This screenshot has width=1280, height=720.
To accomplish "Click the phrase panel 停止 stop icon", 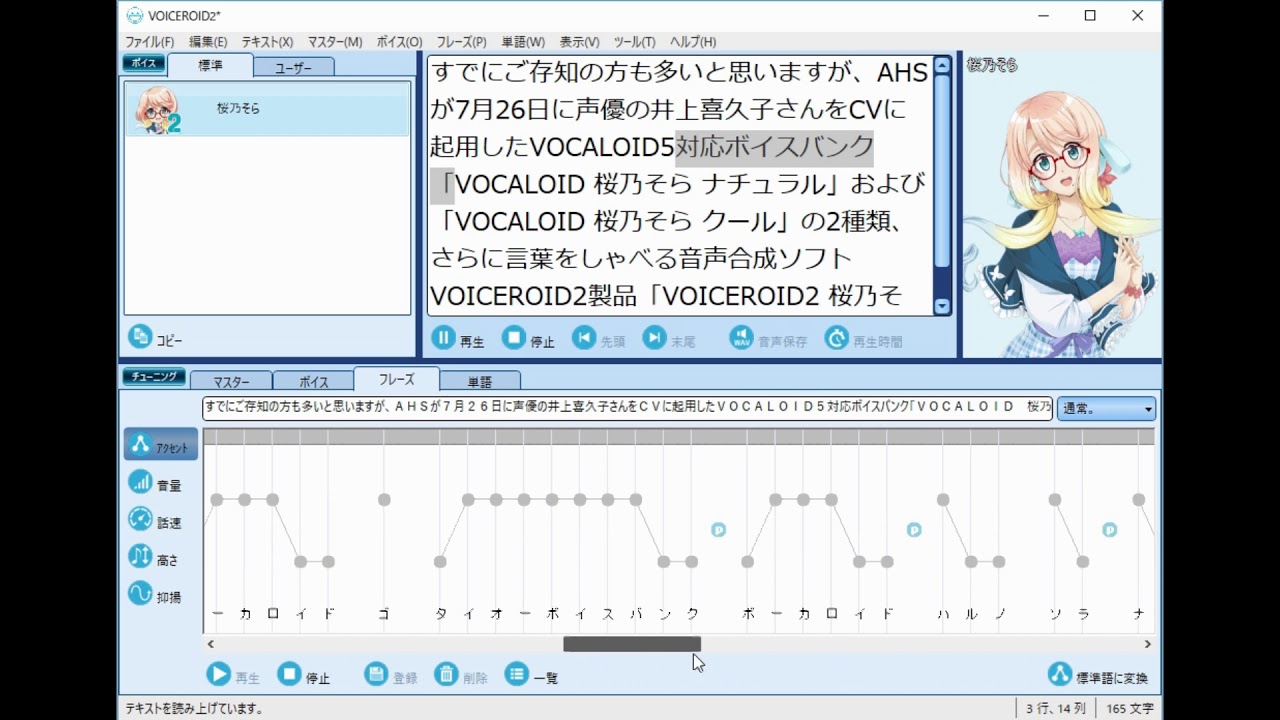I will click(x=289, y=674).
